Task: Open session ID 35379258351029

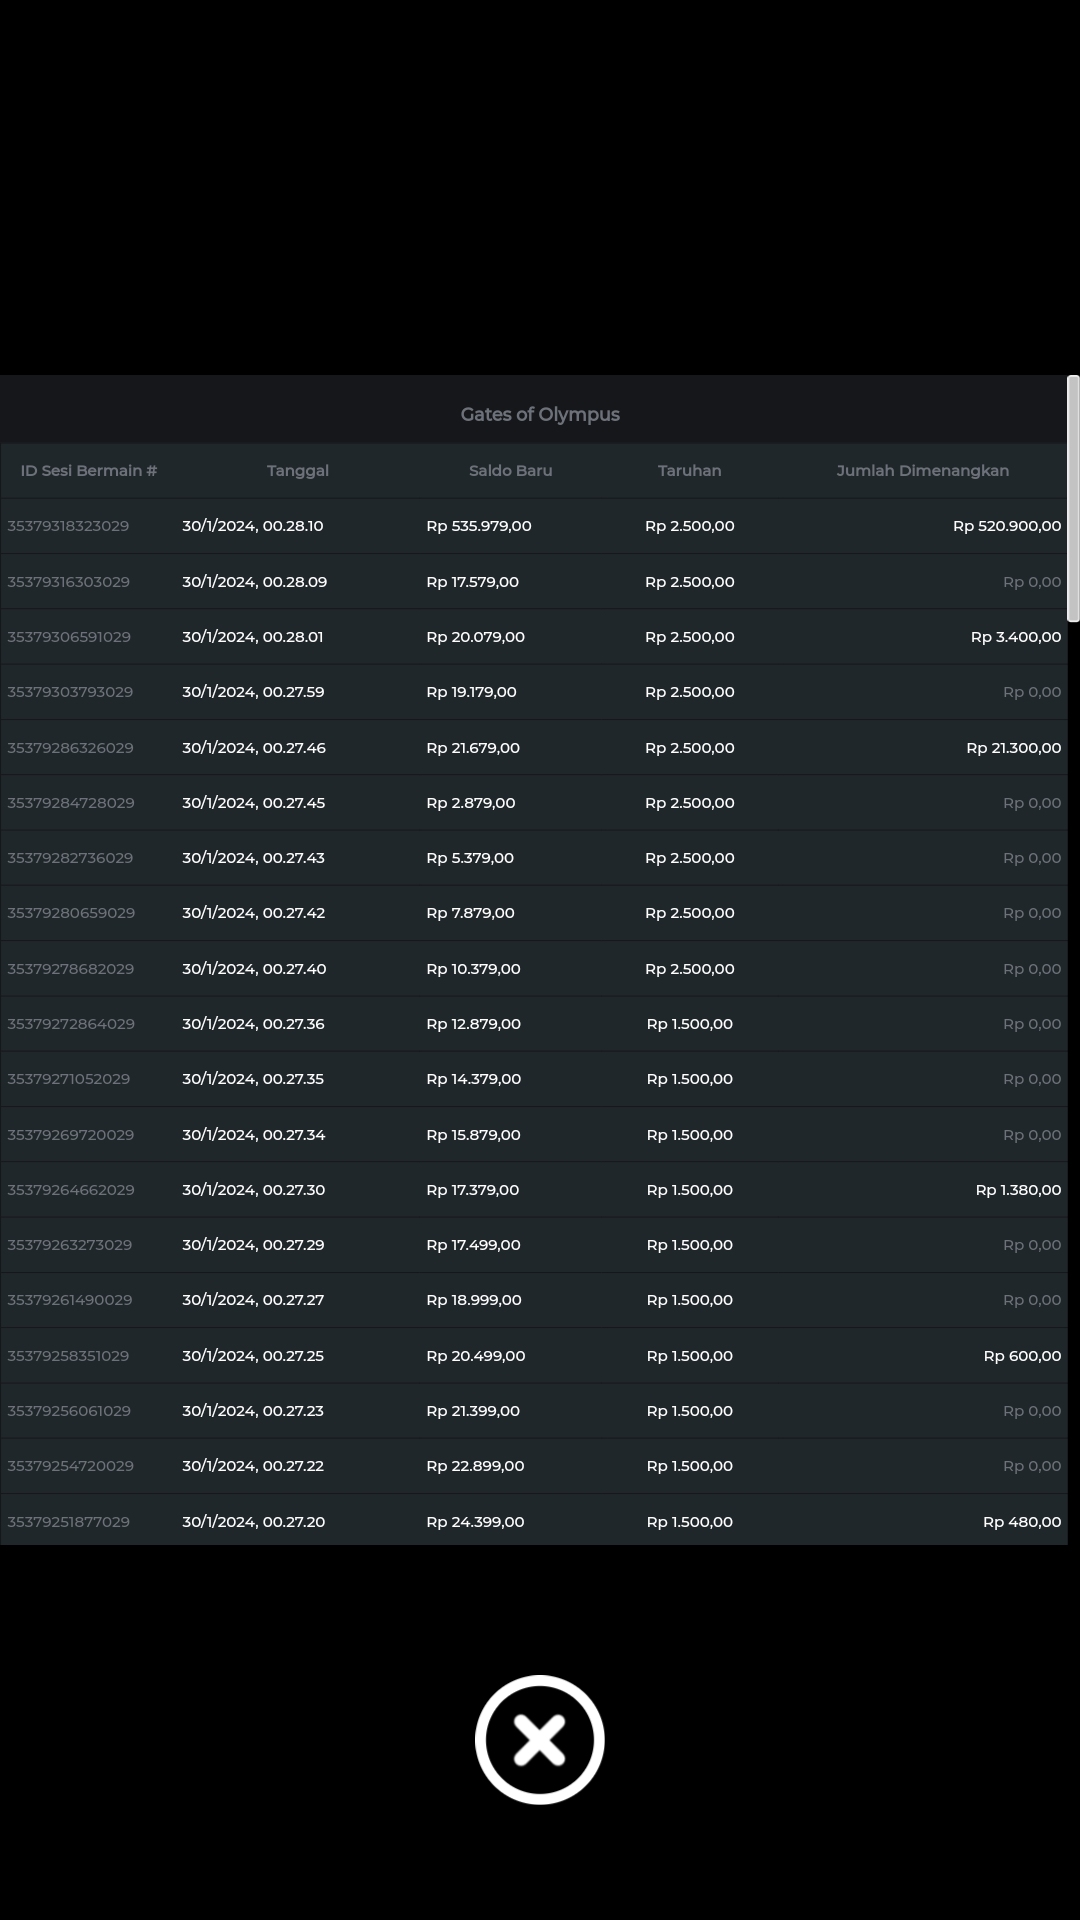Action: coord(68,1356)
